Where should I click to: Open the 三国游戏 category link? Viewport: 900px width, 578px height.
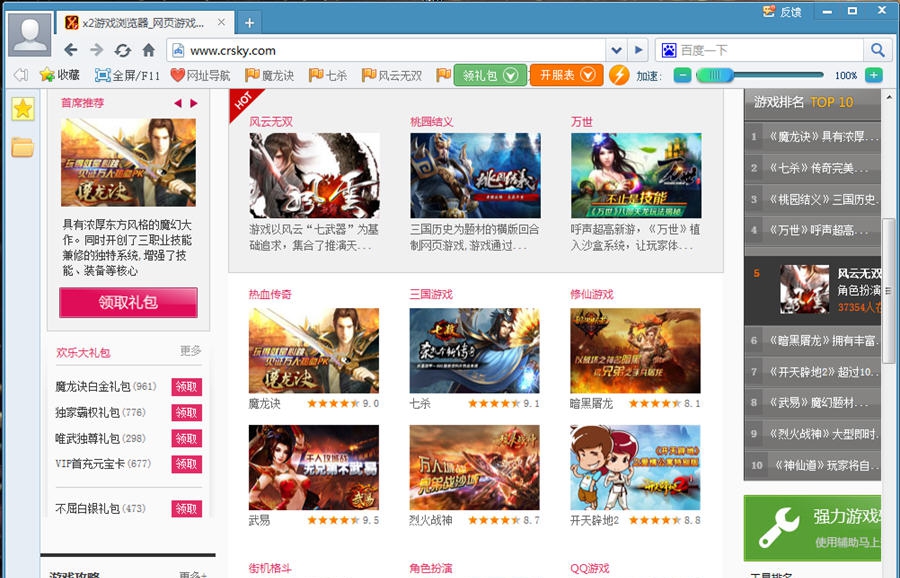pyautogui.click(x=430, y=294)
